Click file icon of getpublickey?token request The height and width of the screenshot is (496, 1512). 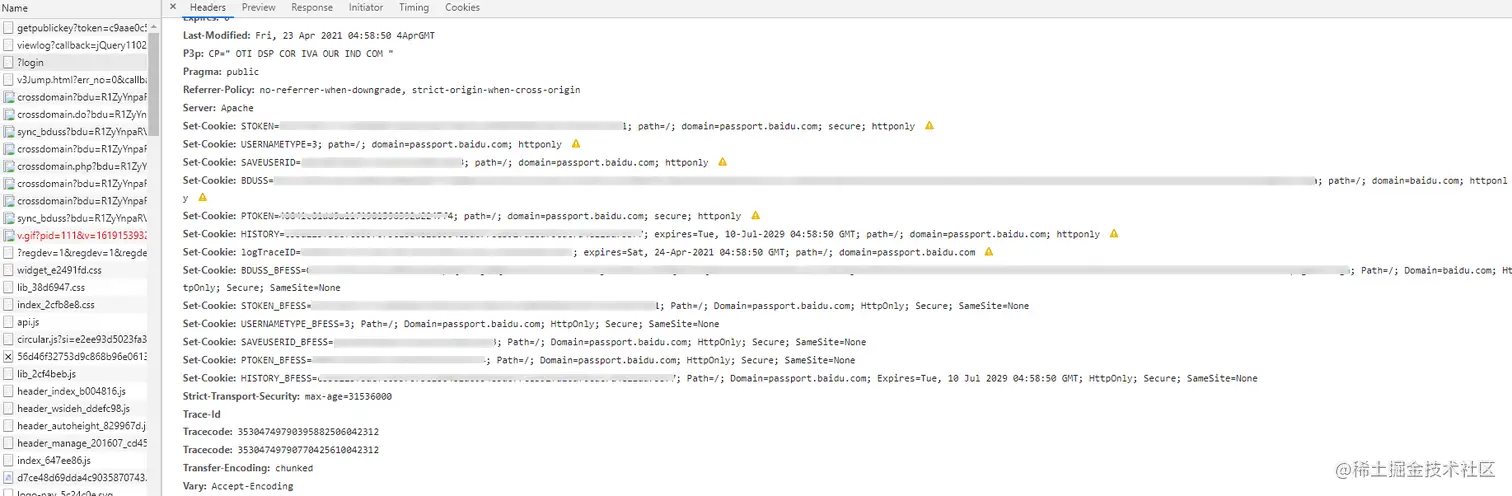[x=8, y=27]
